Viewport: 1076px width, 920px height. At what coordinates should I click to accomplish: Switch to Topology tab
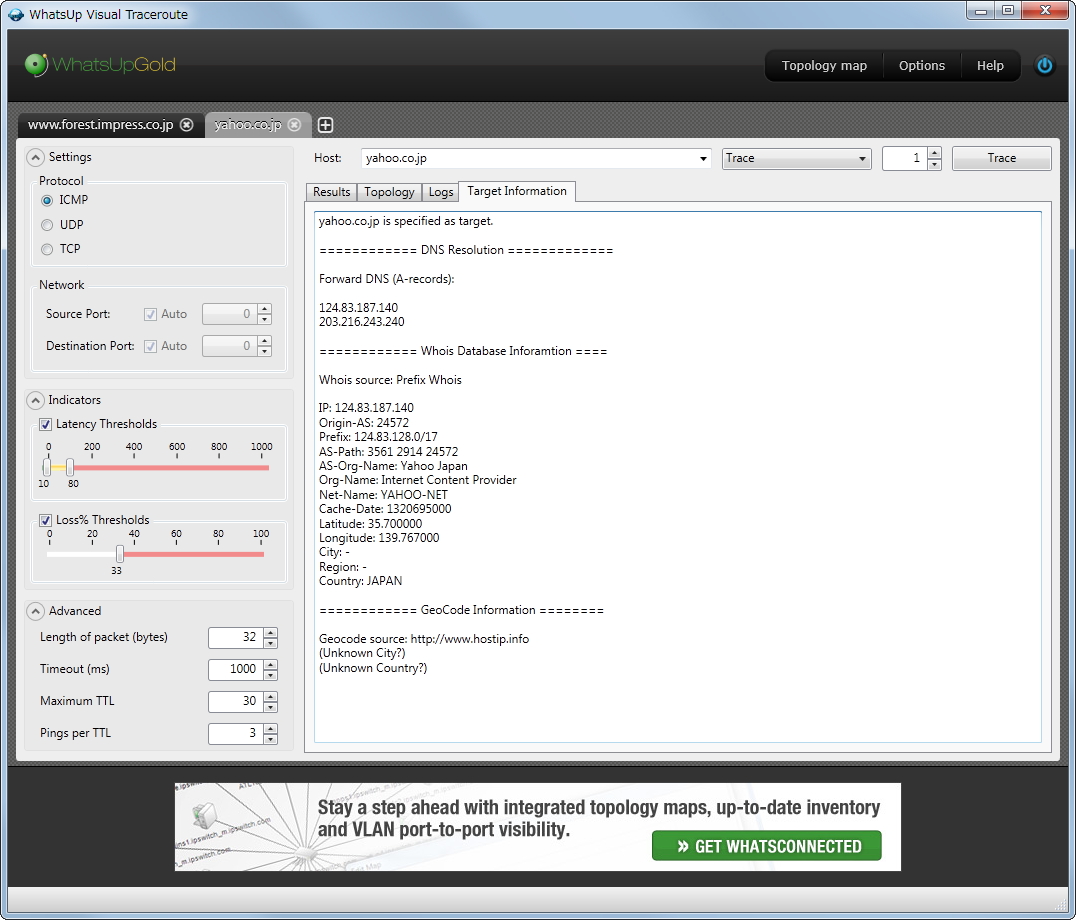[389, 192]
